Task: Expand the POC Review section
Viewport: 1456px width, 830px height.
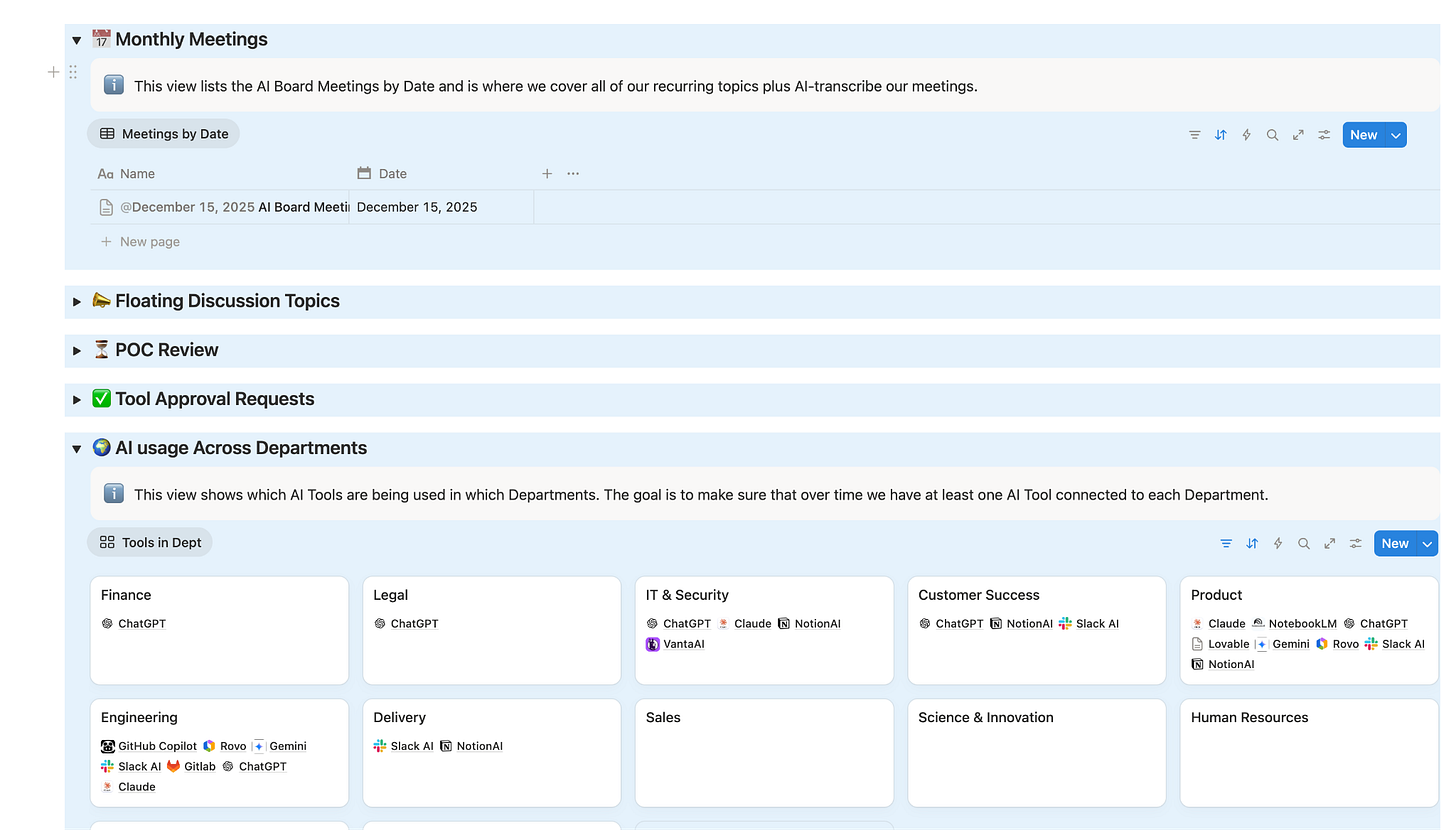Action: pyautogui.click(x=77, y=351)
